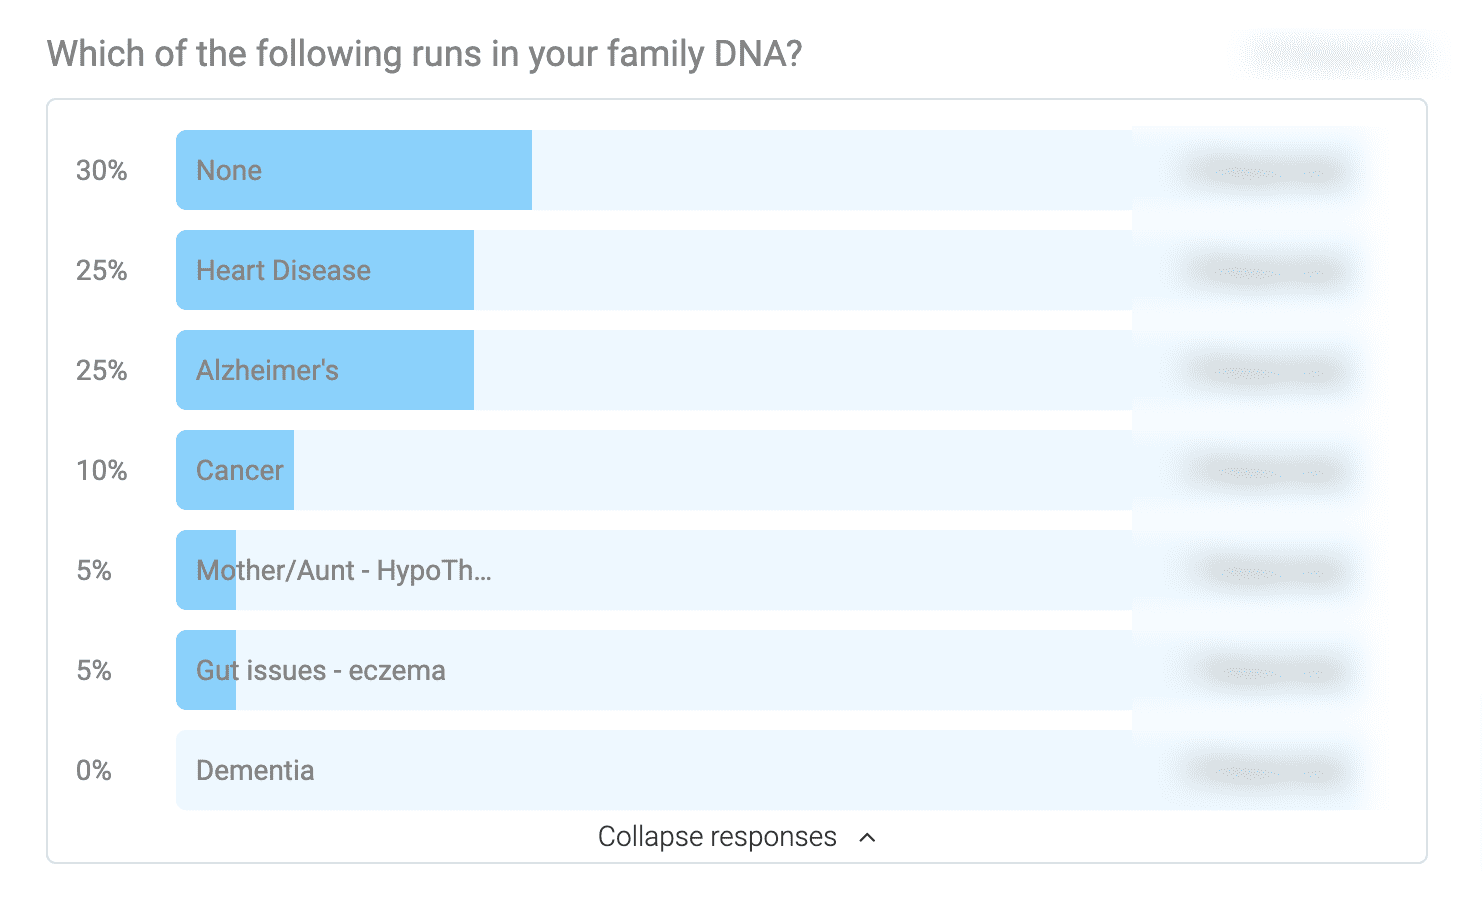Click the blurred detail on the Dementia row
Image resolution: width=1482 pixels, height=908 pixels.
pos(1265,771)
